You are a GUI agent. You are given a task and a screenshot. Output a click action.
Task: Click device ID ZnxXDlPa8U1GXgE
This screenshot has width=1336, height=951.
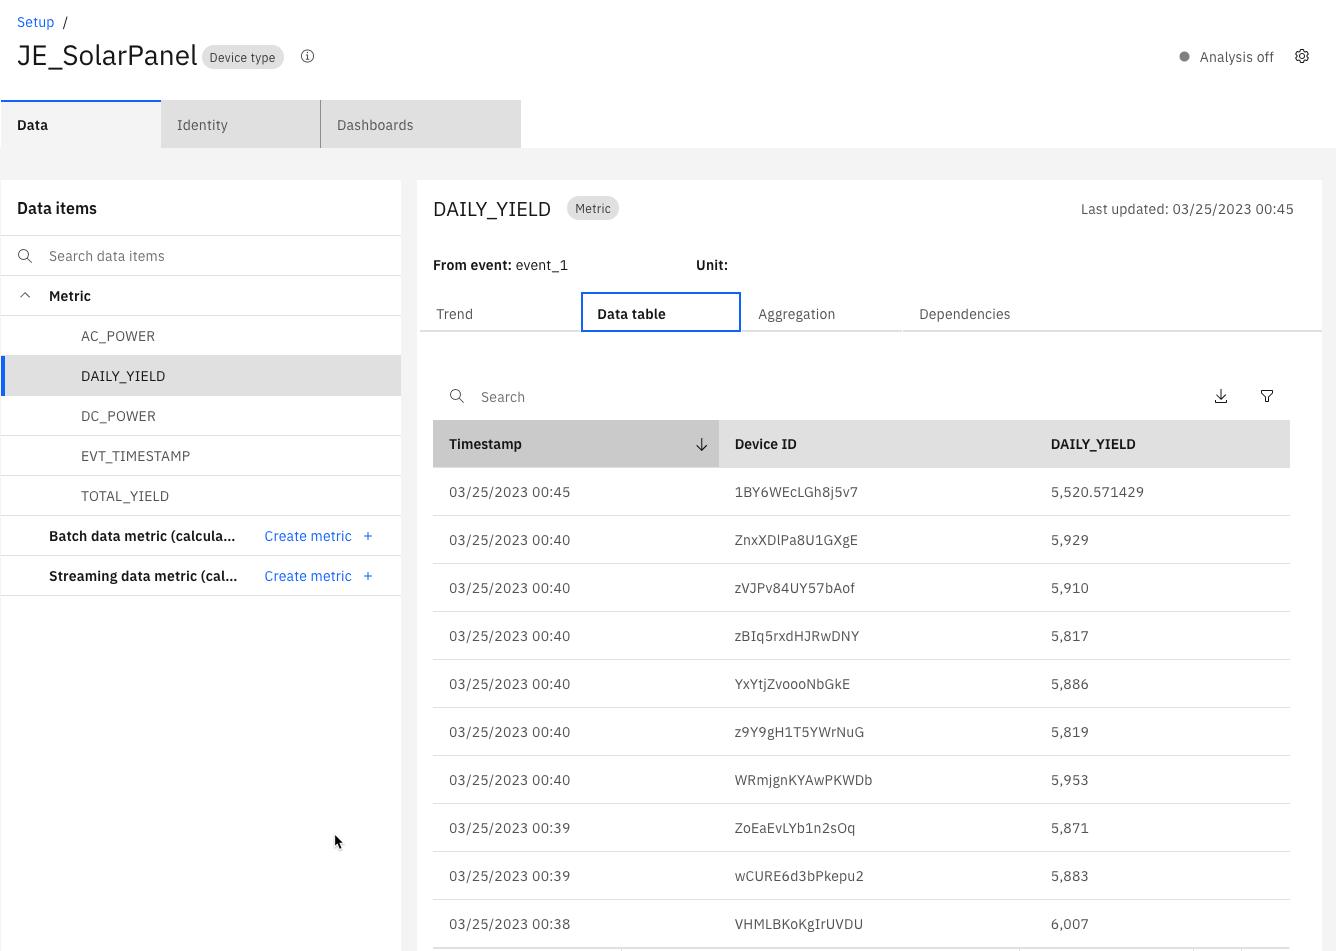click(796, 540)
